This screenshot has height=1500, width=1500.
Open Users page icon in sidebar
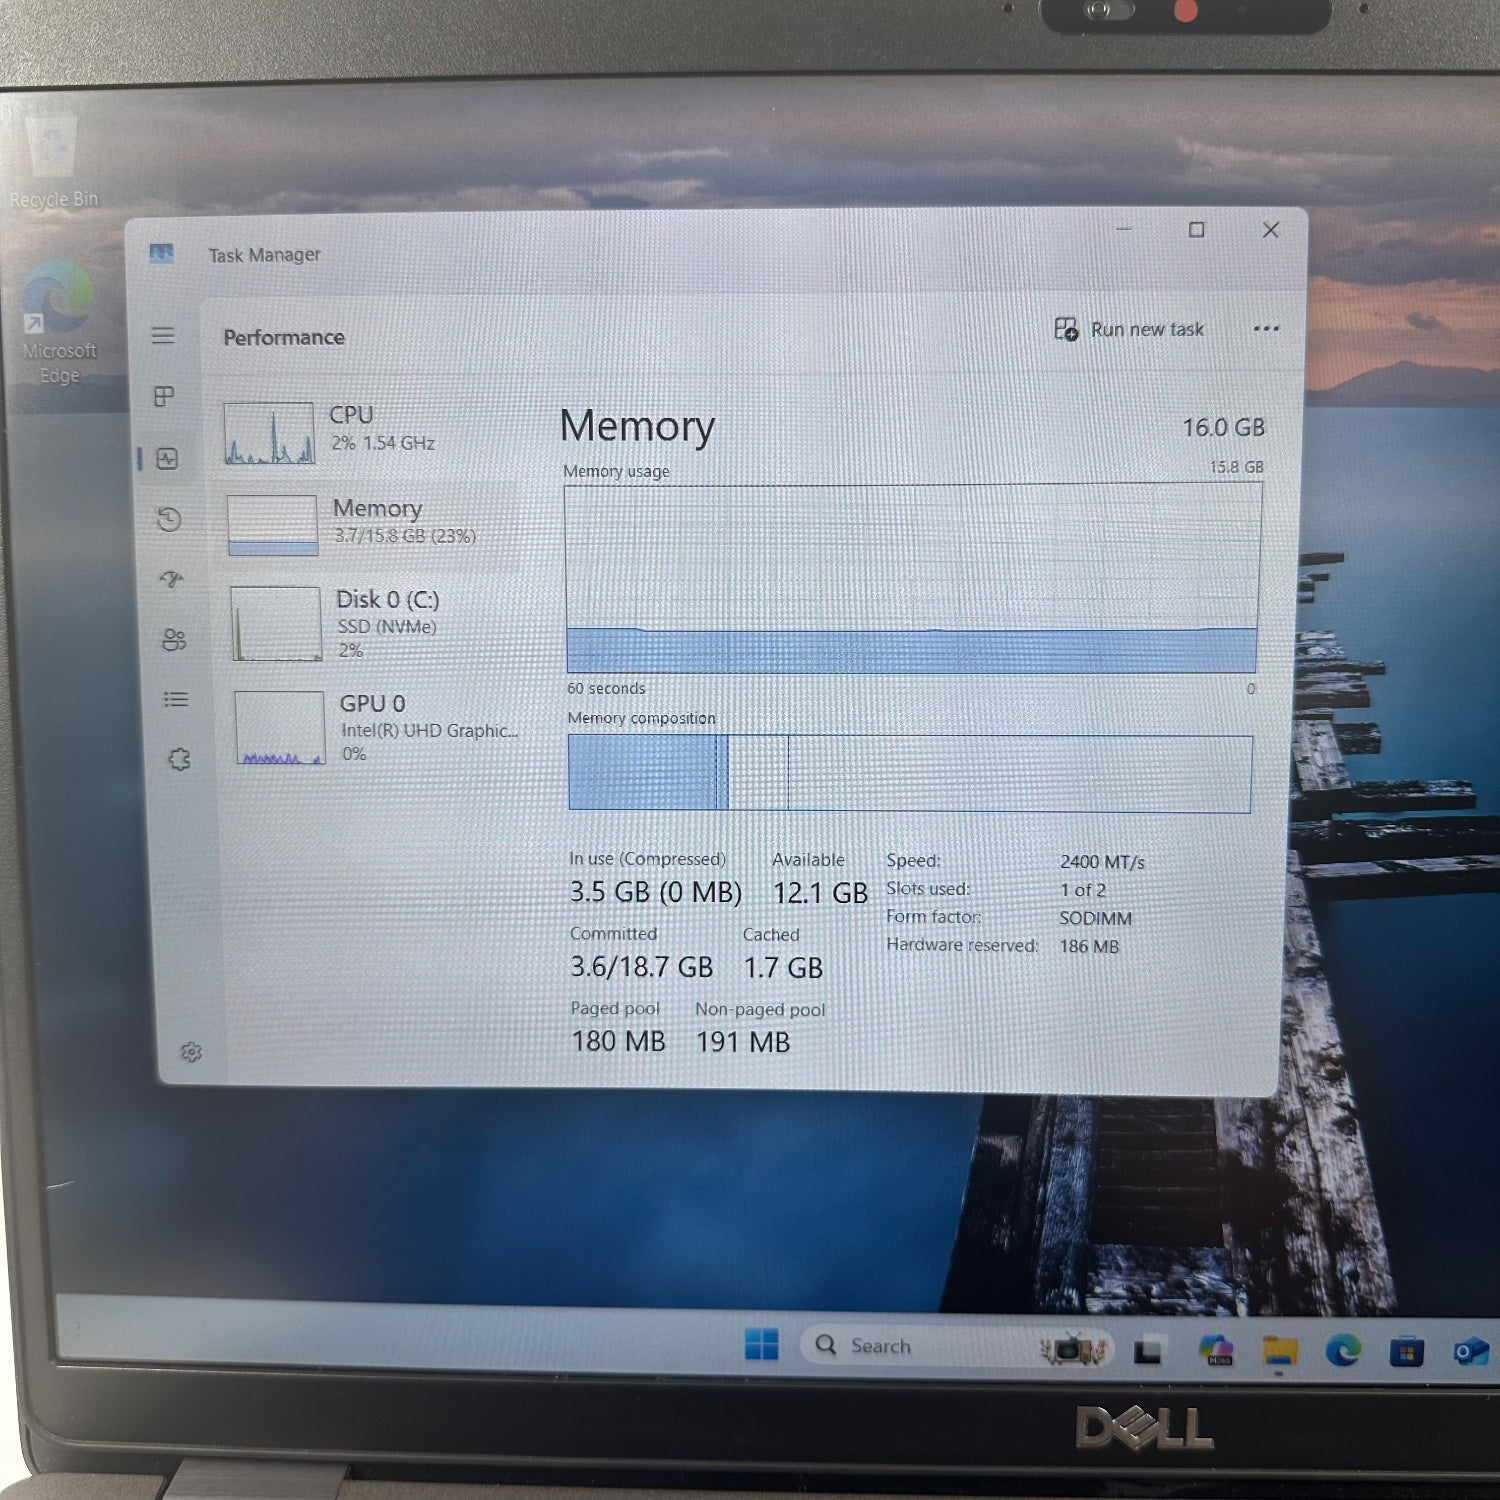[174, 640]
